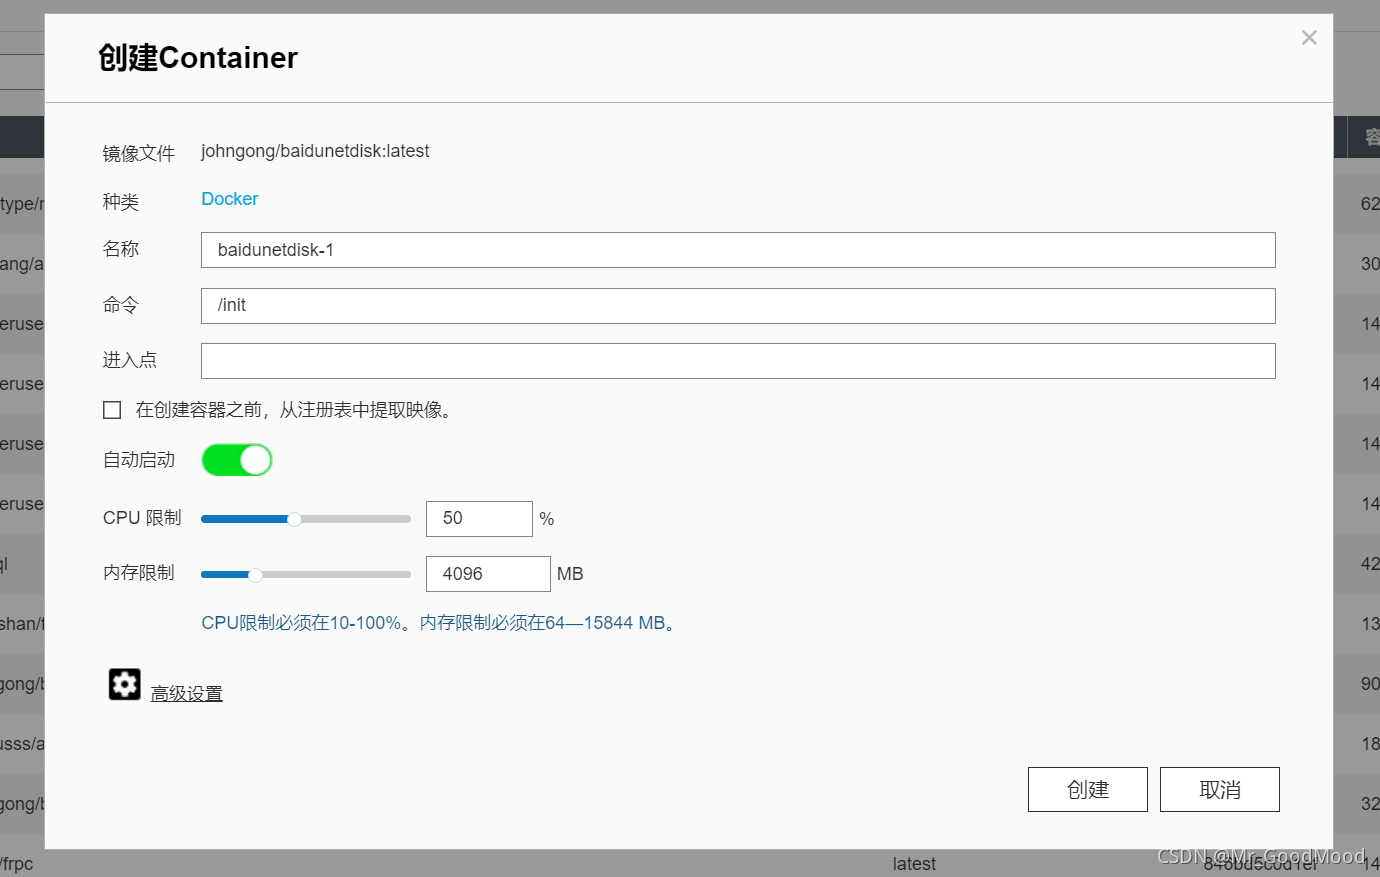Screen dimensions: 1380x877
Task: Click the 创建Container dialog title
Action: coord(198,58)
